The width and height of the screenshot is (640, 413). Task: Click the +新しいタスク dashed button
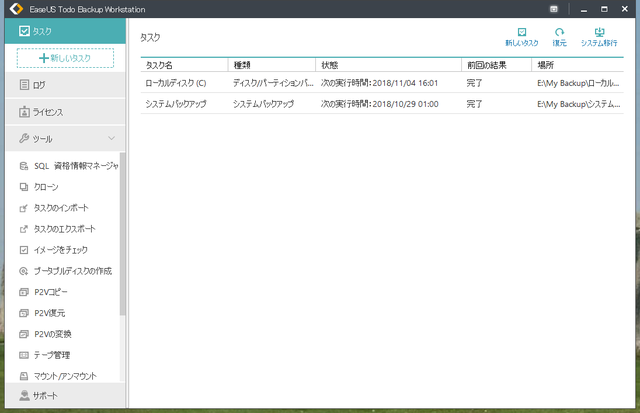tap(65, 58)
